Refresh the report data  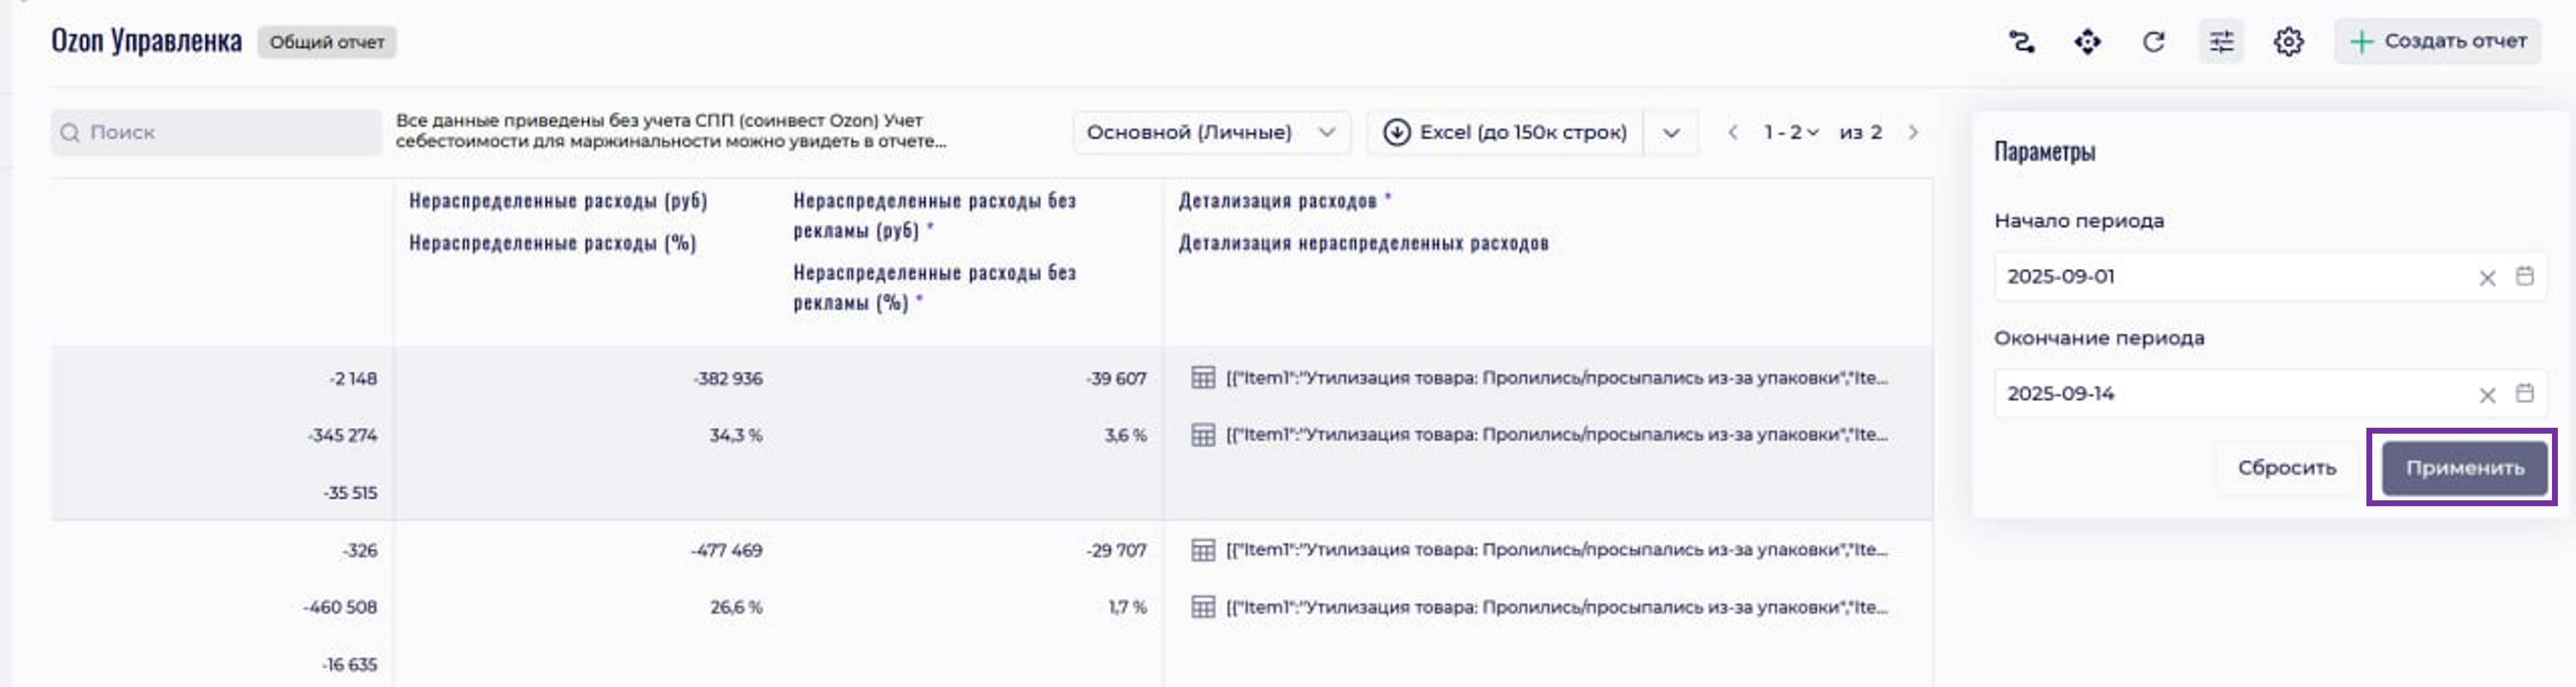tap(2153, 42)
